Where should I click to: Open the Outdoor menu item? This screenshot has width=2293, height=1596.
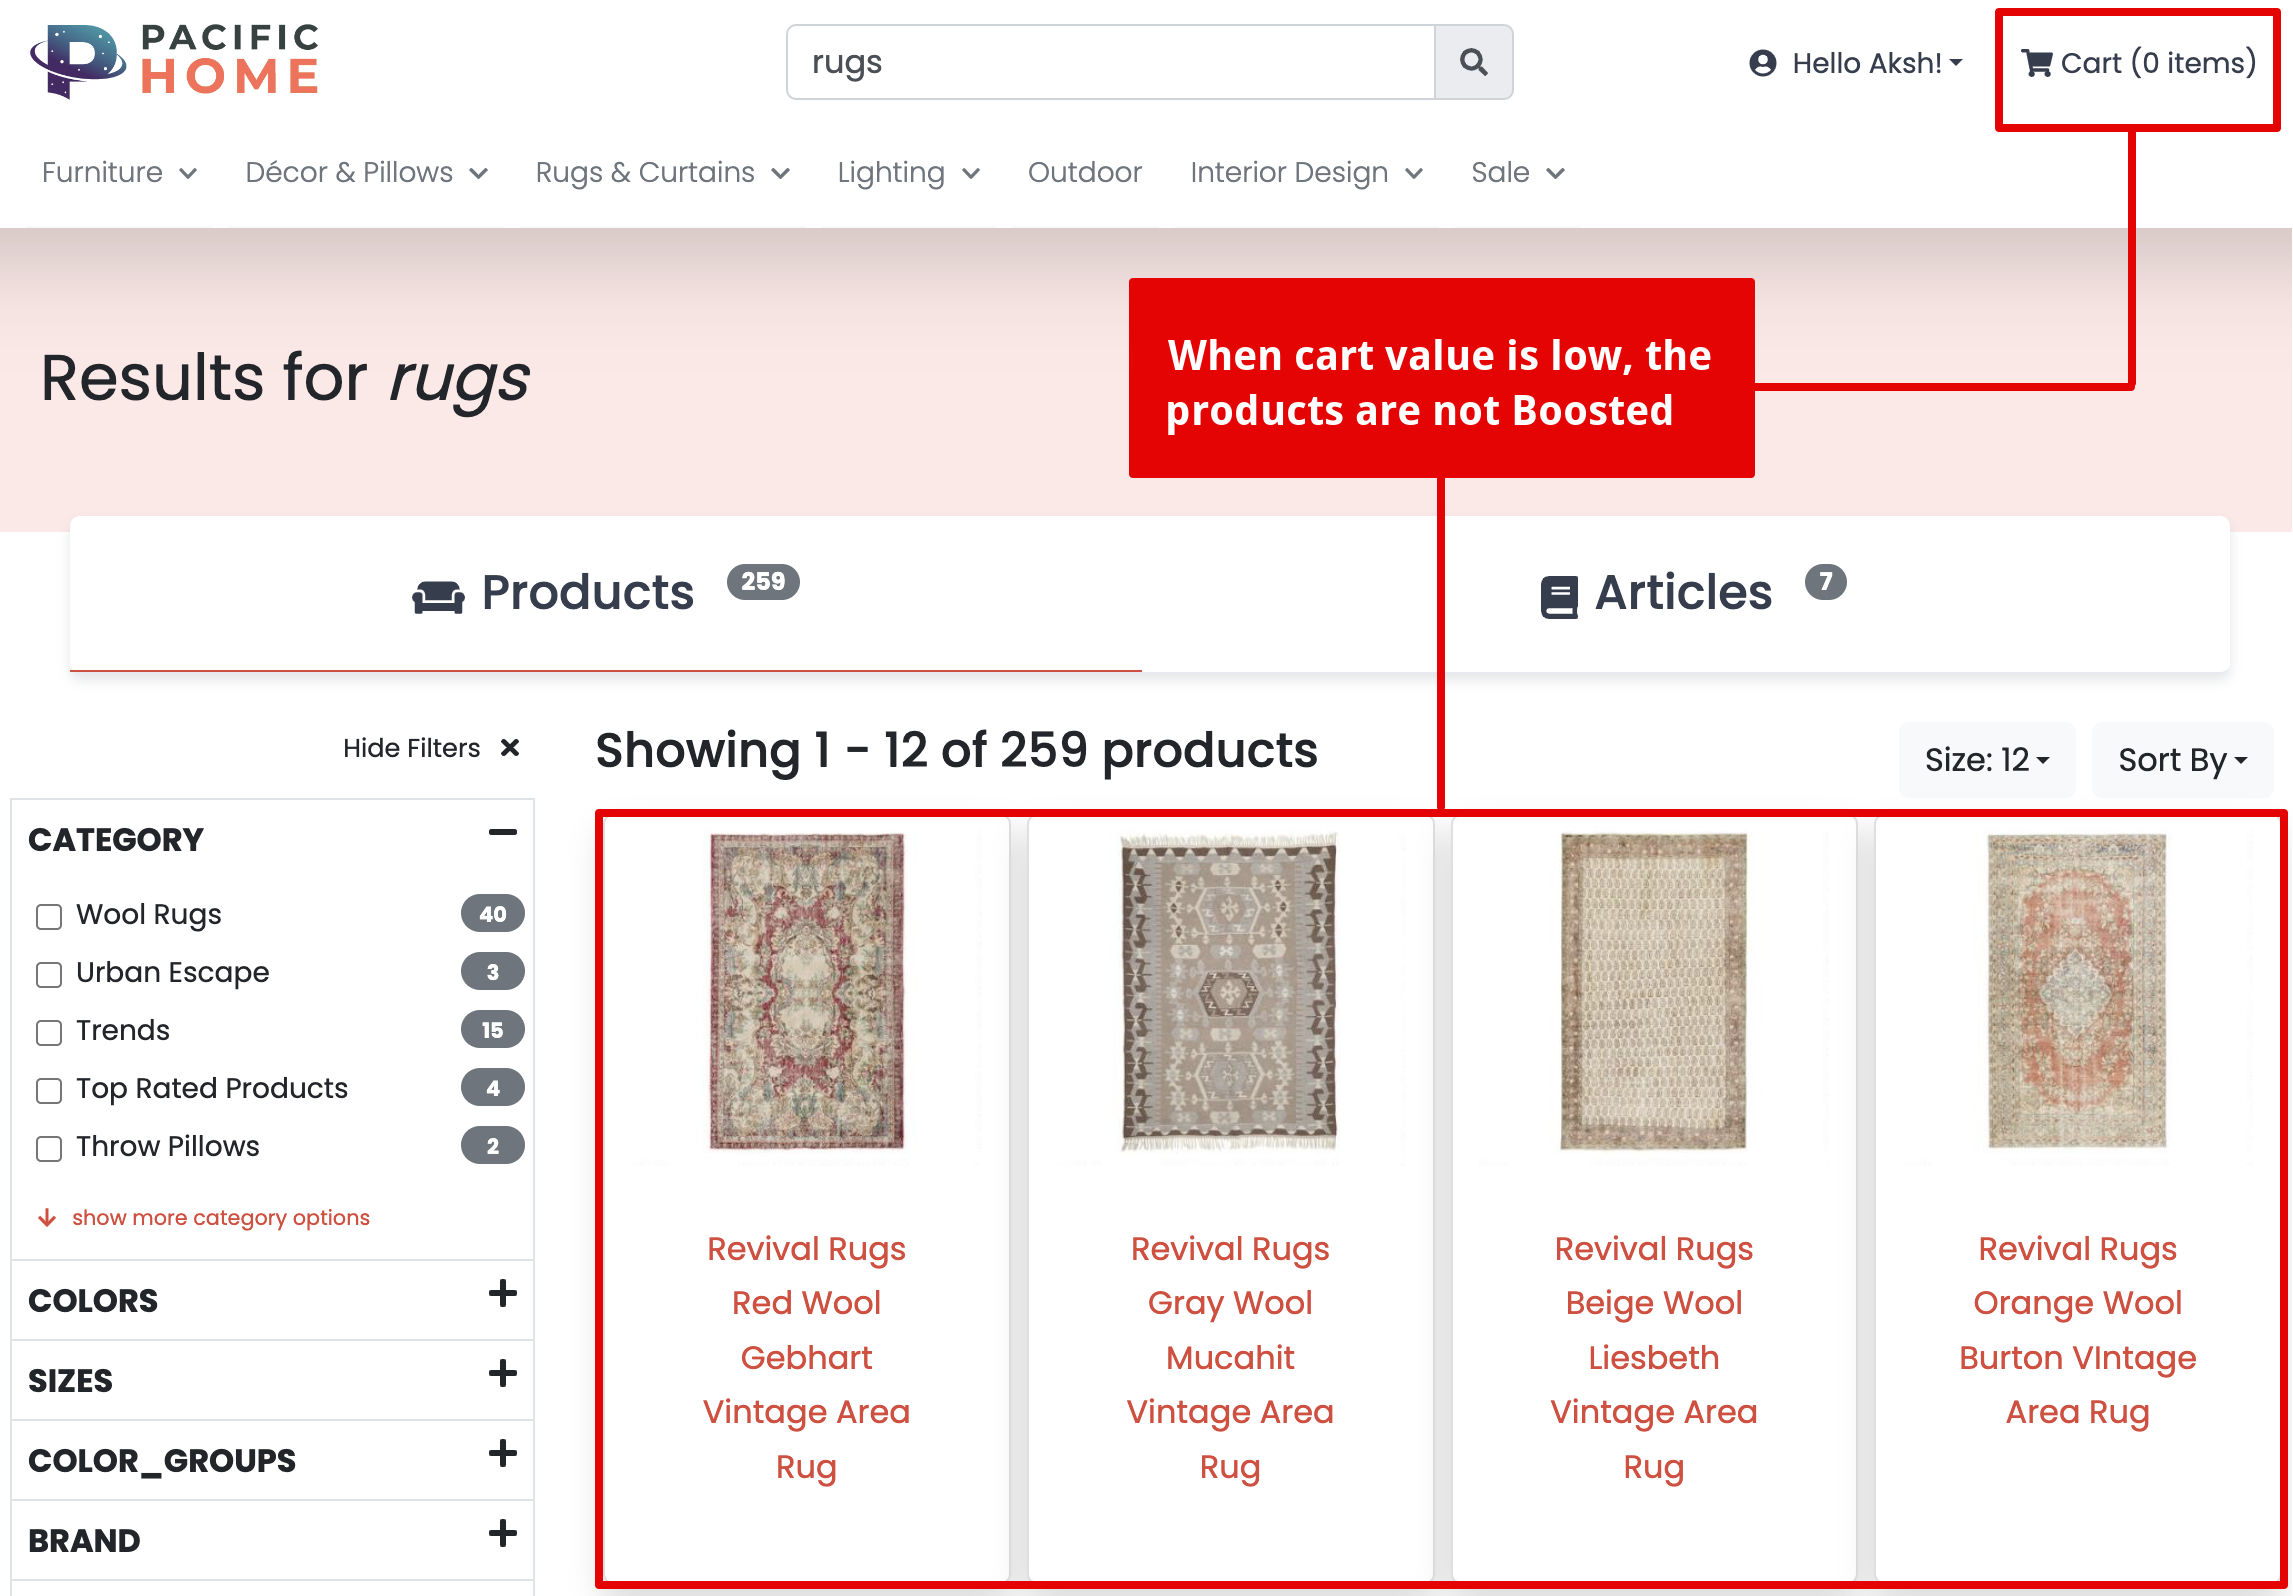(1084, 172)
